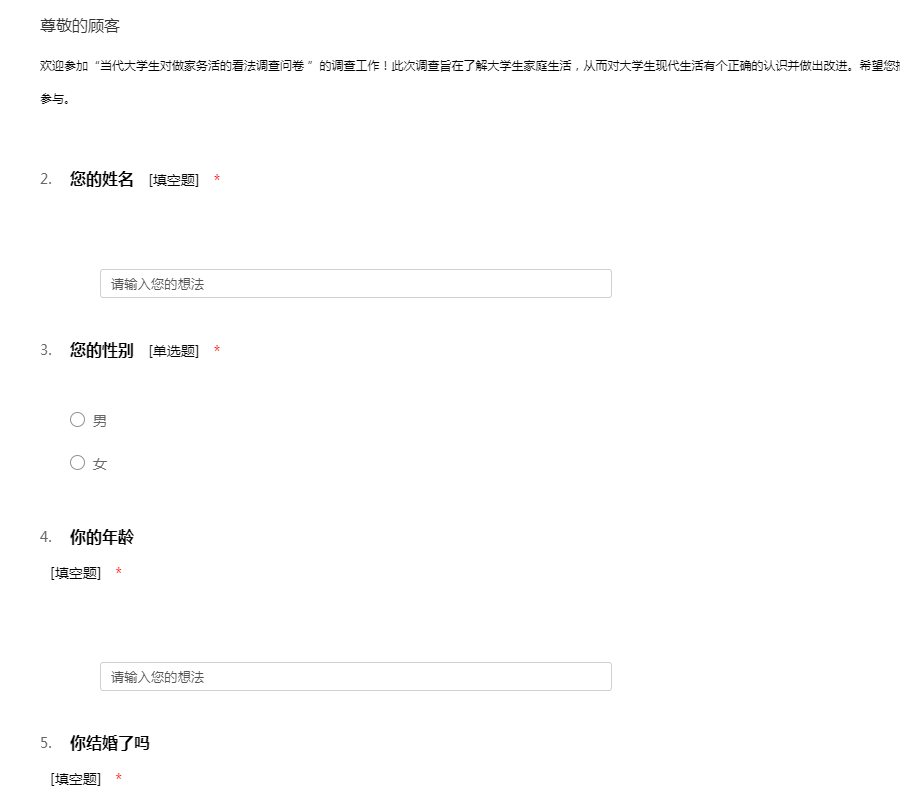This screenshot has width=900, height=800.
Task: Click the 您的姓名 question title
Action: (x=102, y=180)
